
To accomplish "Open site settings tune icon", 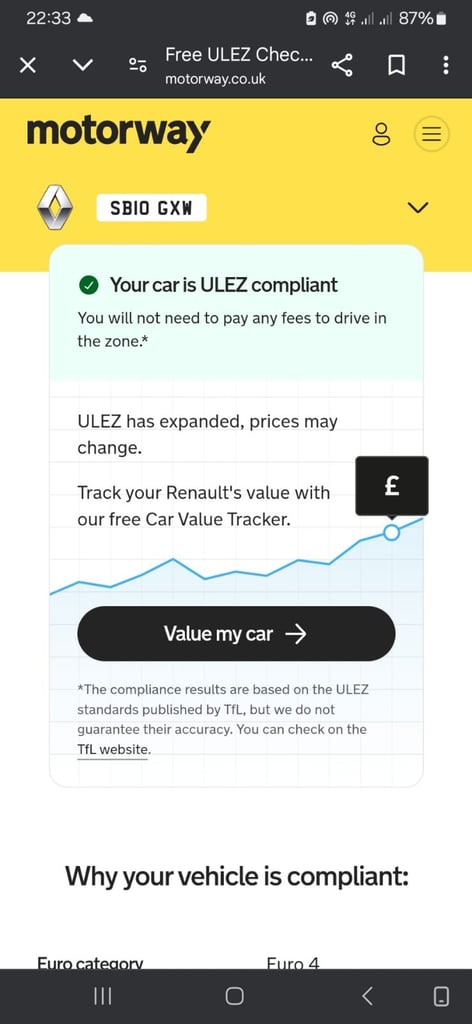I will (138, 65).
